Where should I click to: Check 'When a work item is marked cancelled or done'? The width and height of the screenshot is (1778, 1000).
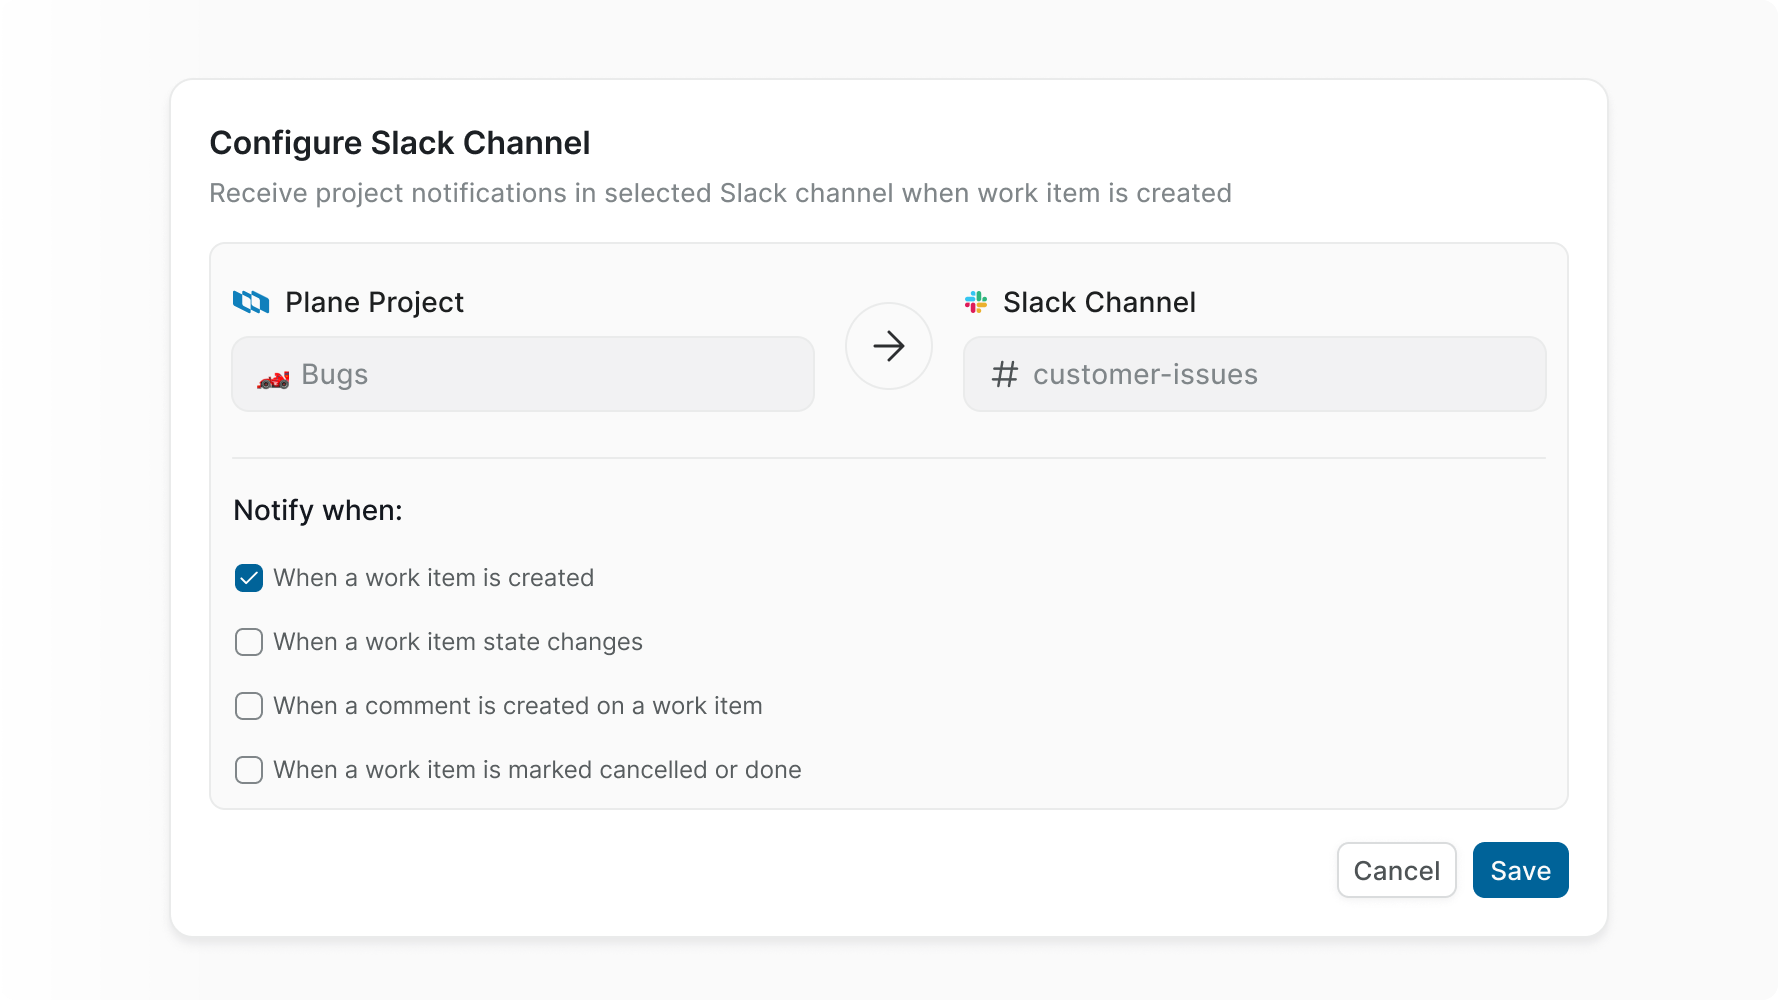[x=248, y=770]
